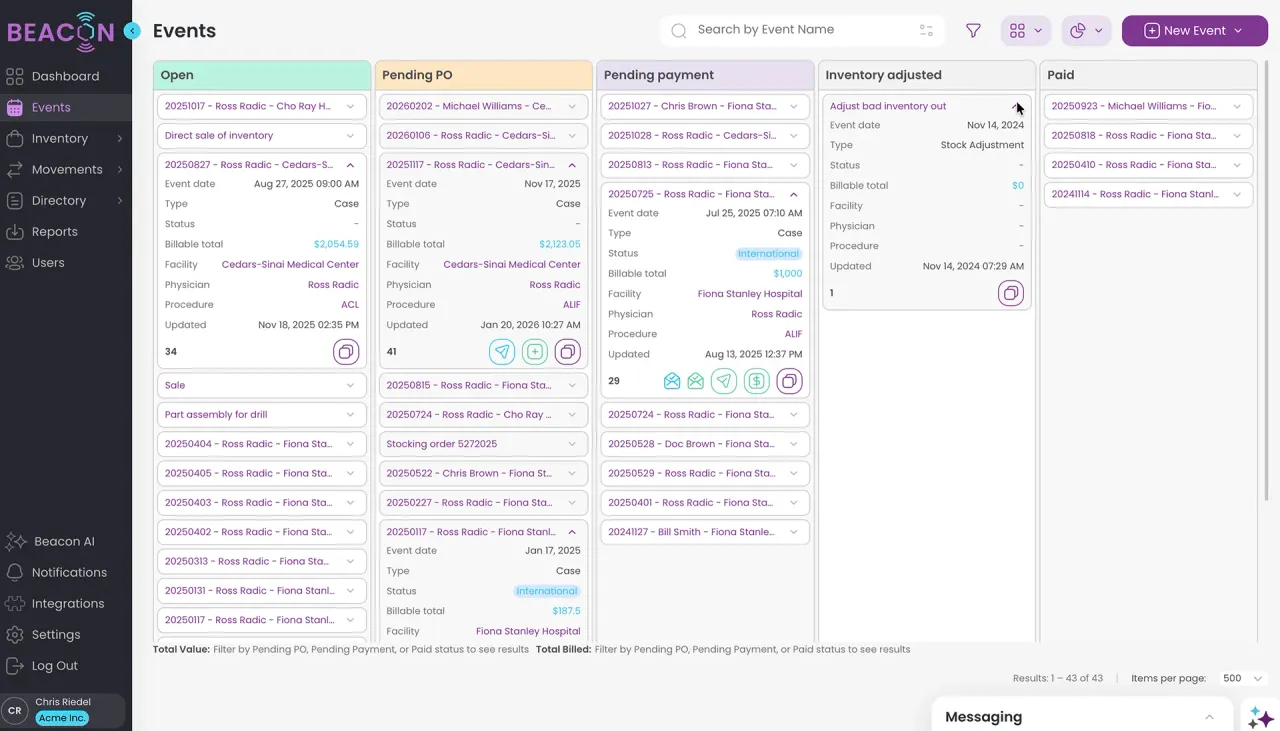
Task: Collapse the sidebar using the blue chevron arrow
Action: tap(132, 31)
